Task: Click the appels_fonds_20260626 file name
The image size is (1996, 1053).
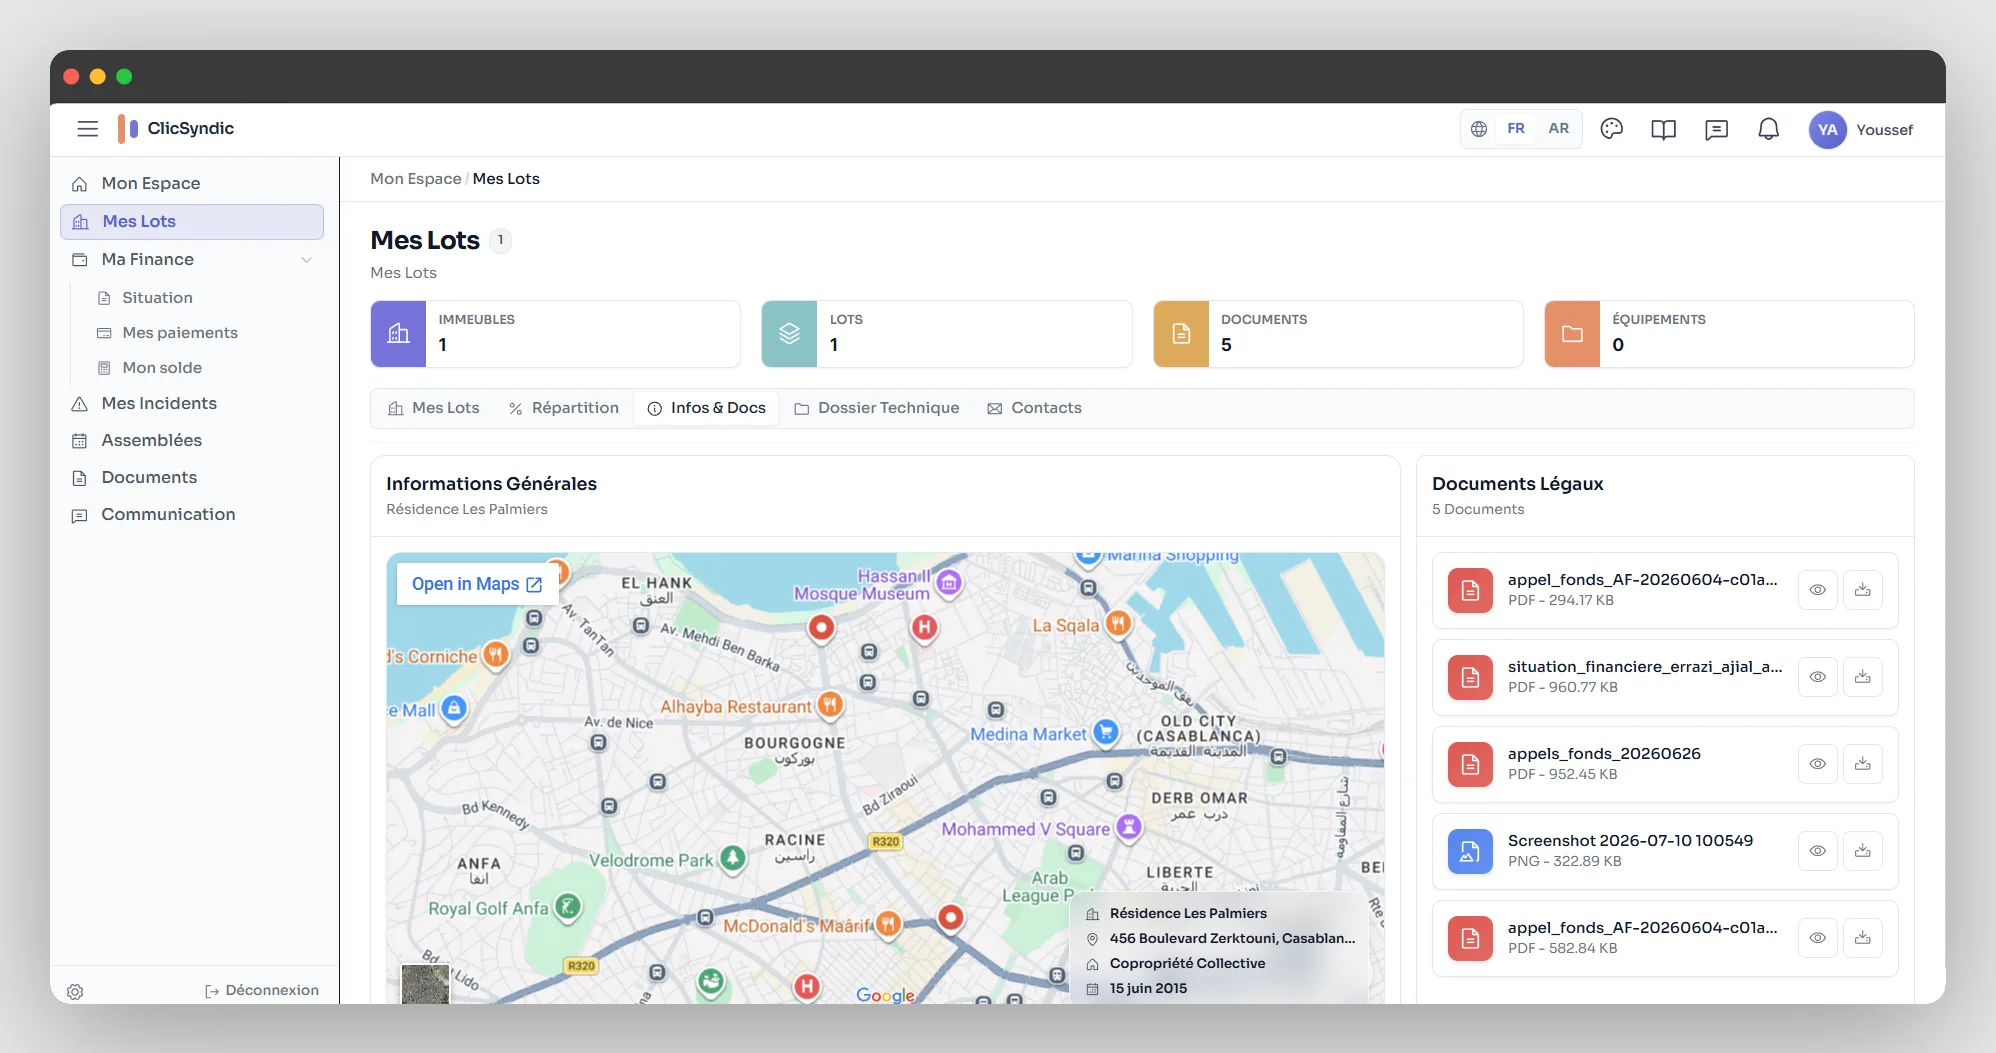Action: (1604, 754)
